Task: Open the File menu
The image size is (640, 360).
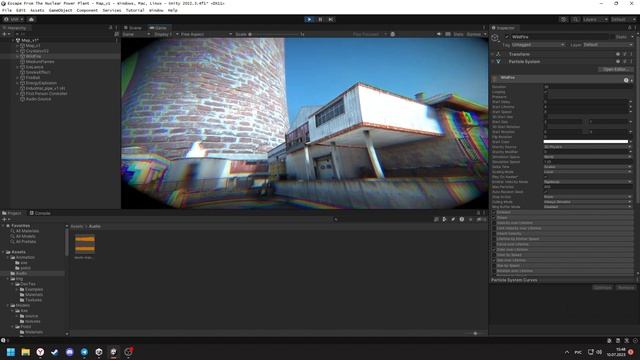Action: coord(7,10)
